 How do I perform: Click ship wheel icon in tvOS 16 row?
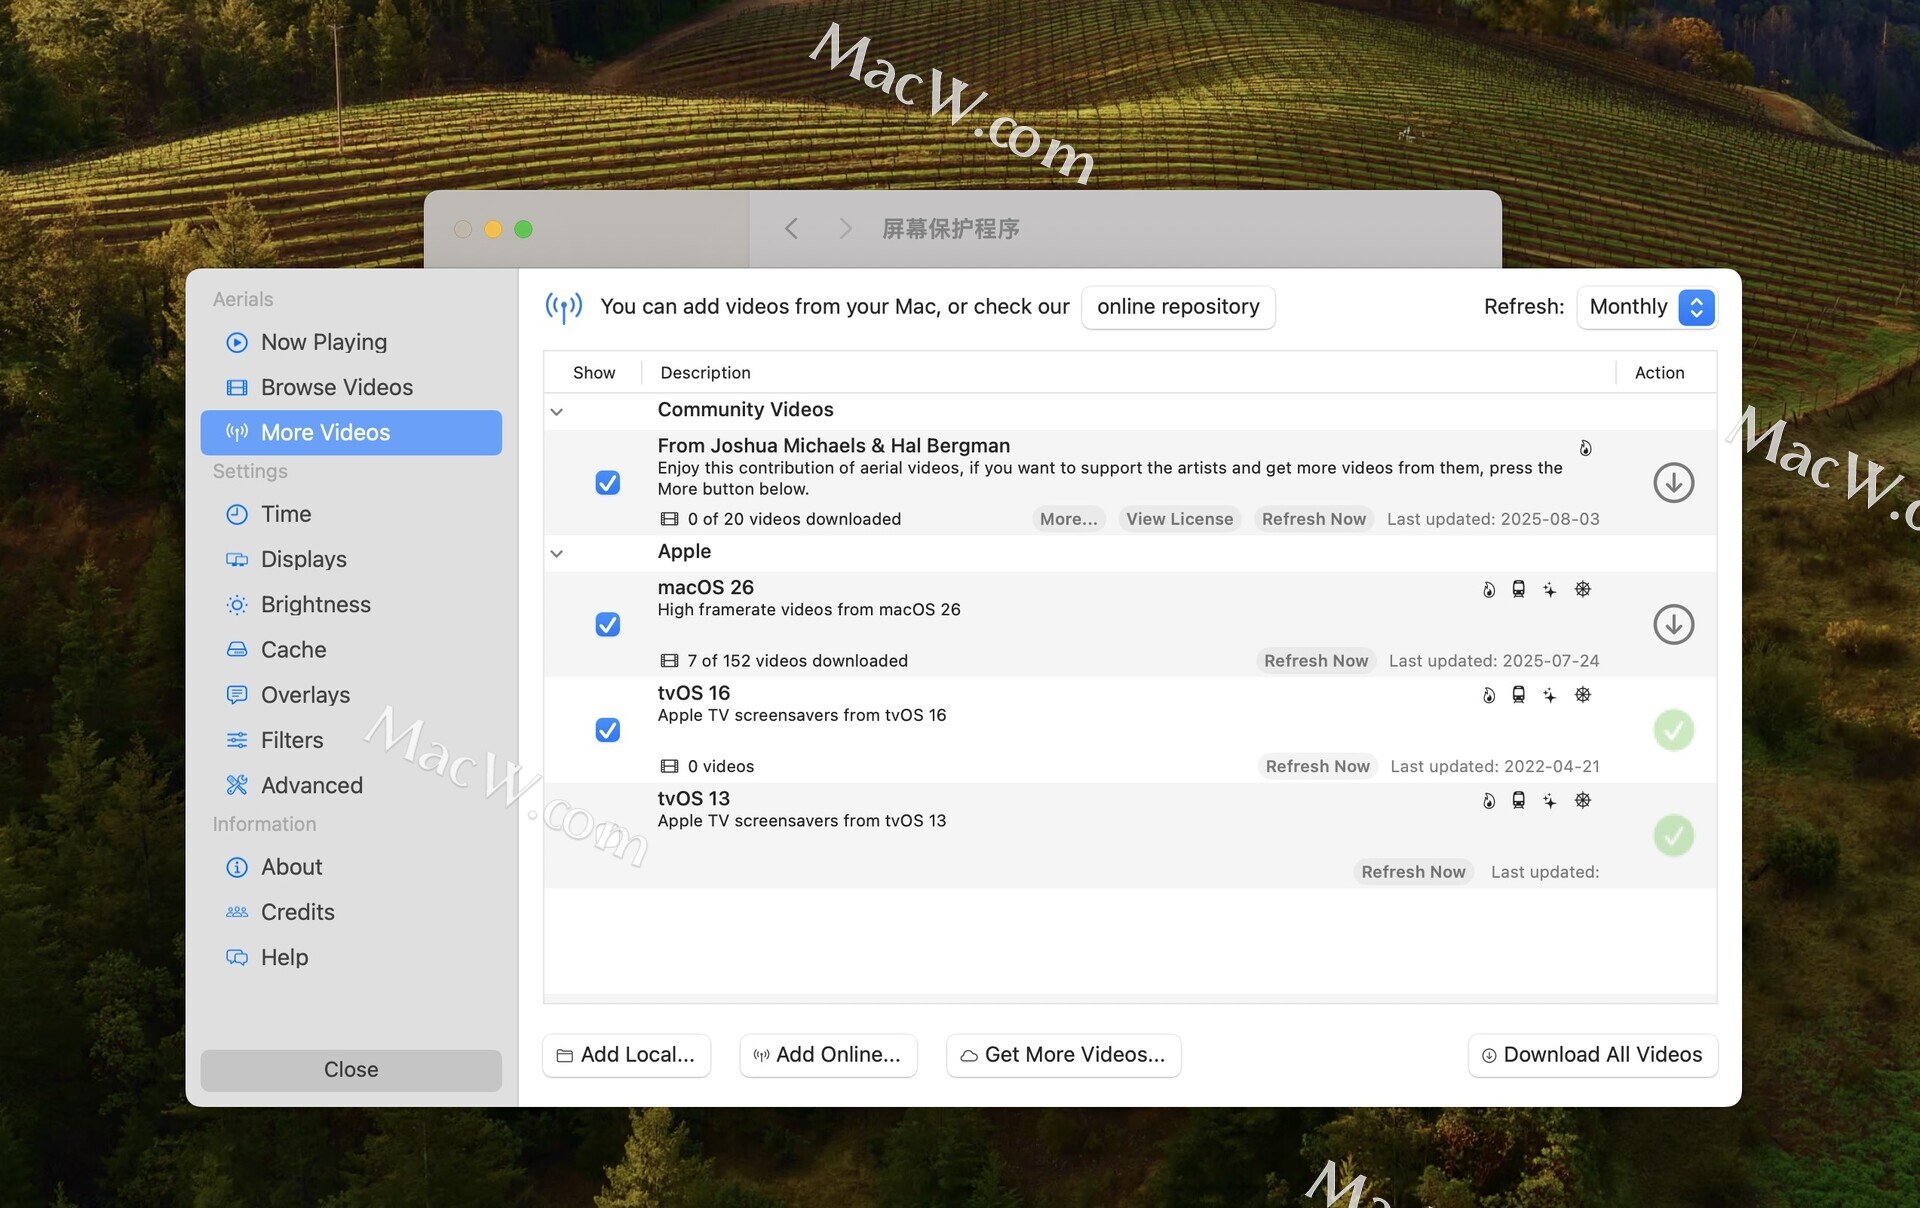tap(1582, 694)
